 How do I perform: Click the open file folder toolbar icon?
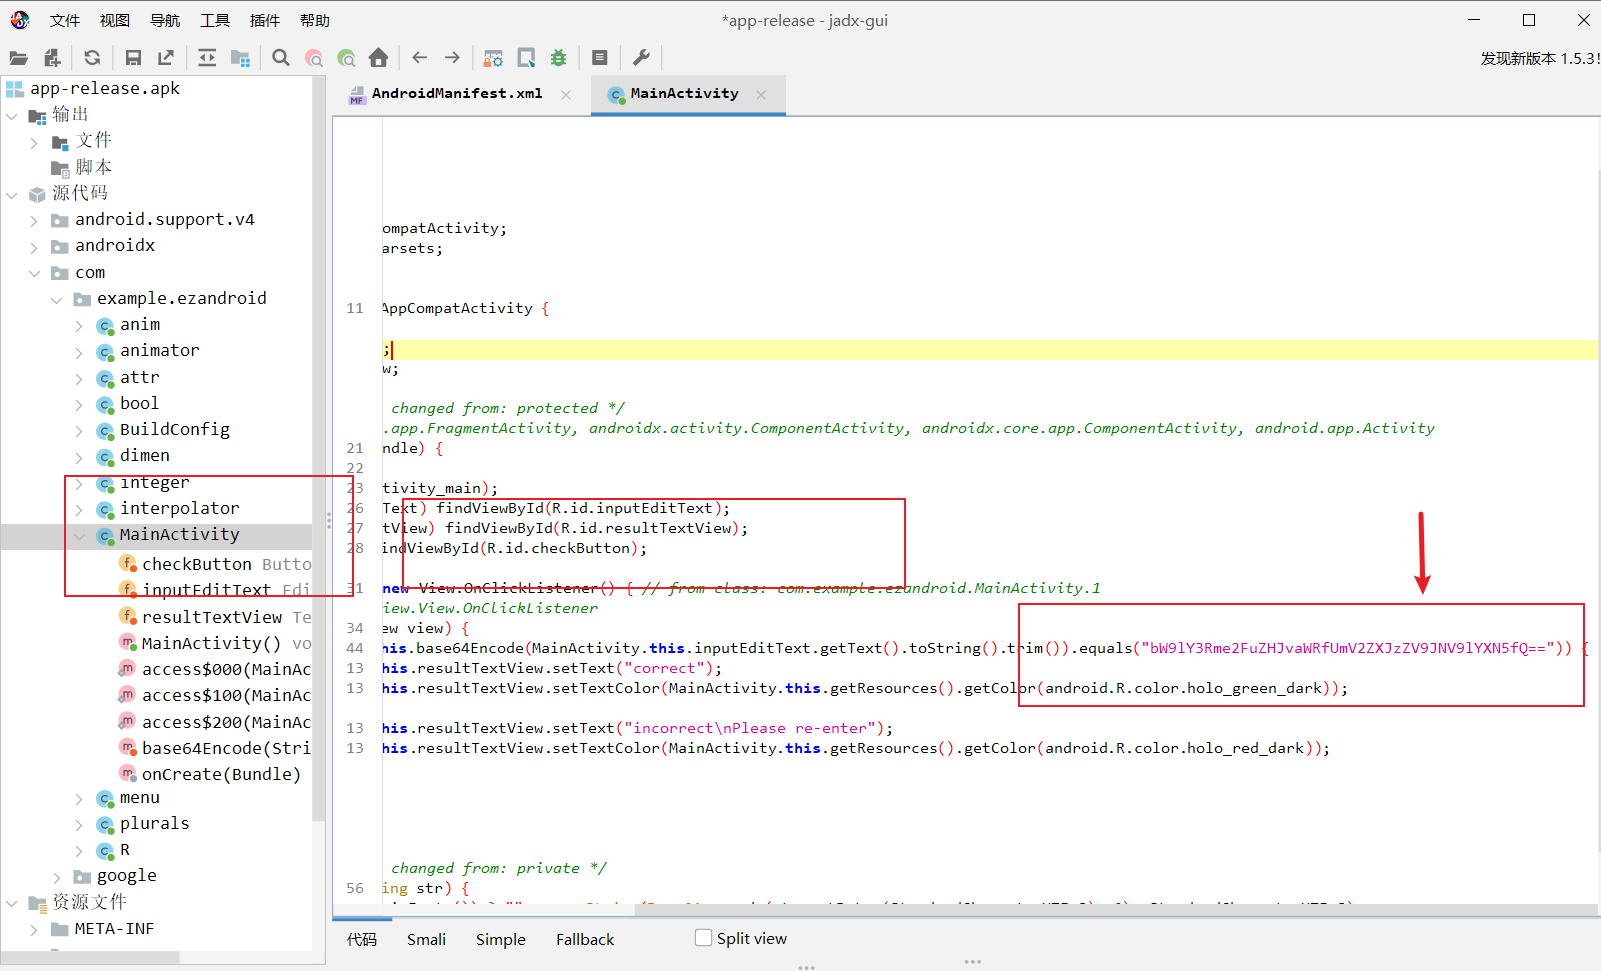pyautogui.click(x=18, y=58)
